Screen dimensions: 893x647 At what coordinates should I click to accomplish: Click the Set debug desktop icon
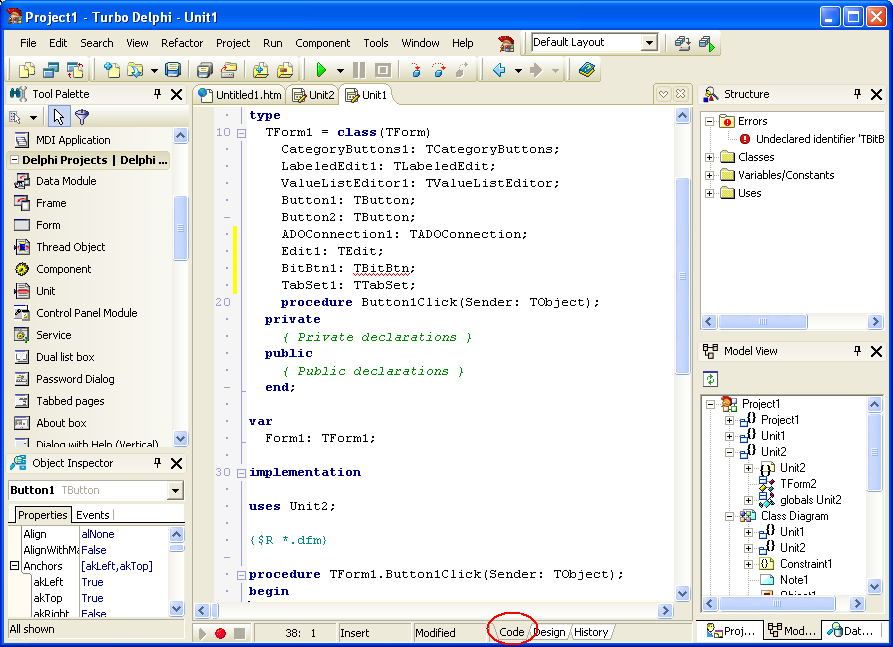pos(707,43)
